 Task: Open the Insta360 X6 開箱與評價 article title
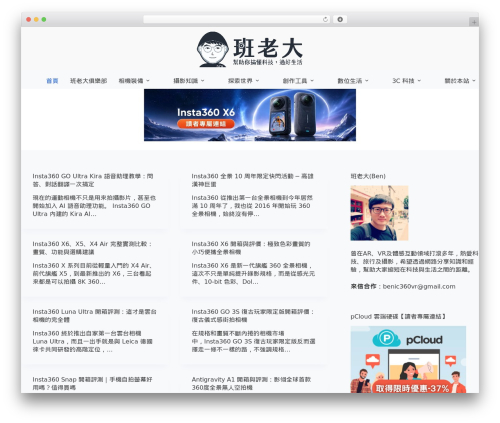click(251, 248)
